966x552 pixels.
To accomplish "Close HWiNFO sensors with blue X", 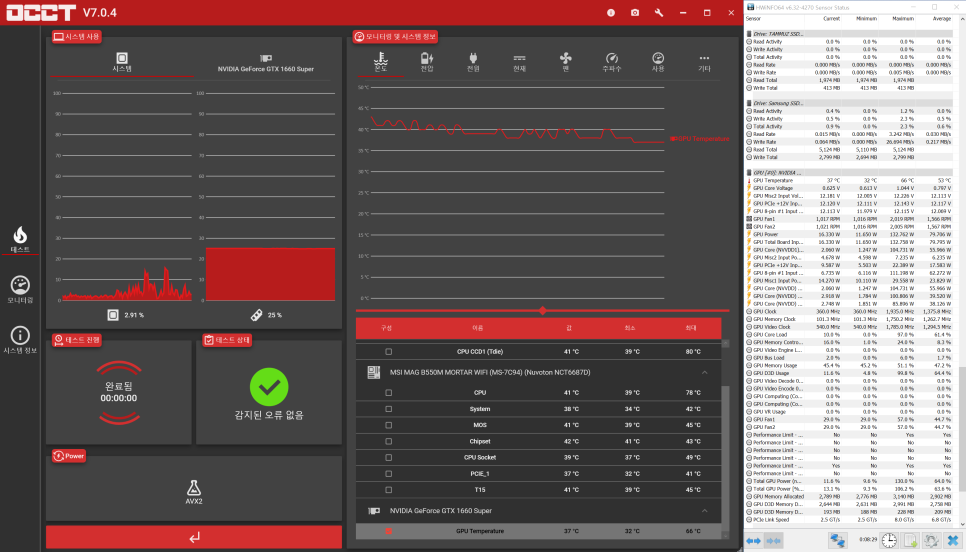I will coord(952,541).
